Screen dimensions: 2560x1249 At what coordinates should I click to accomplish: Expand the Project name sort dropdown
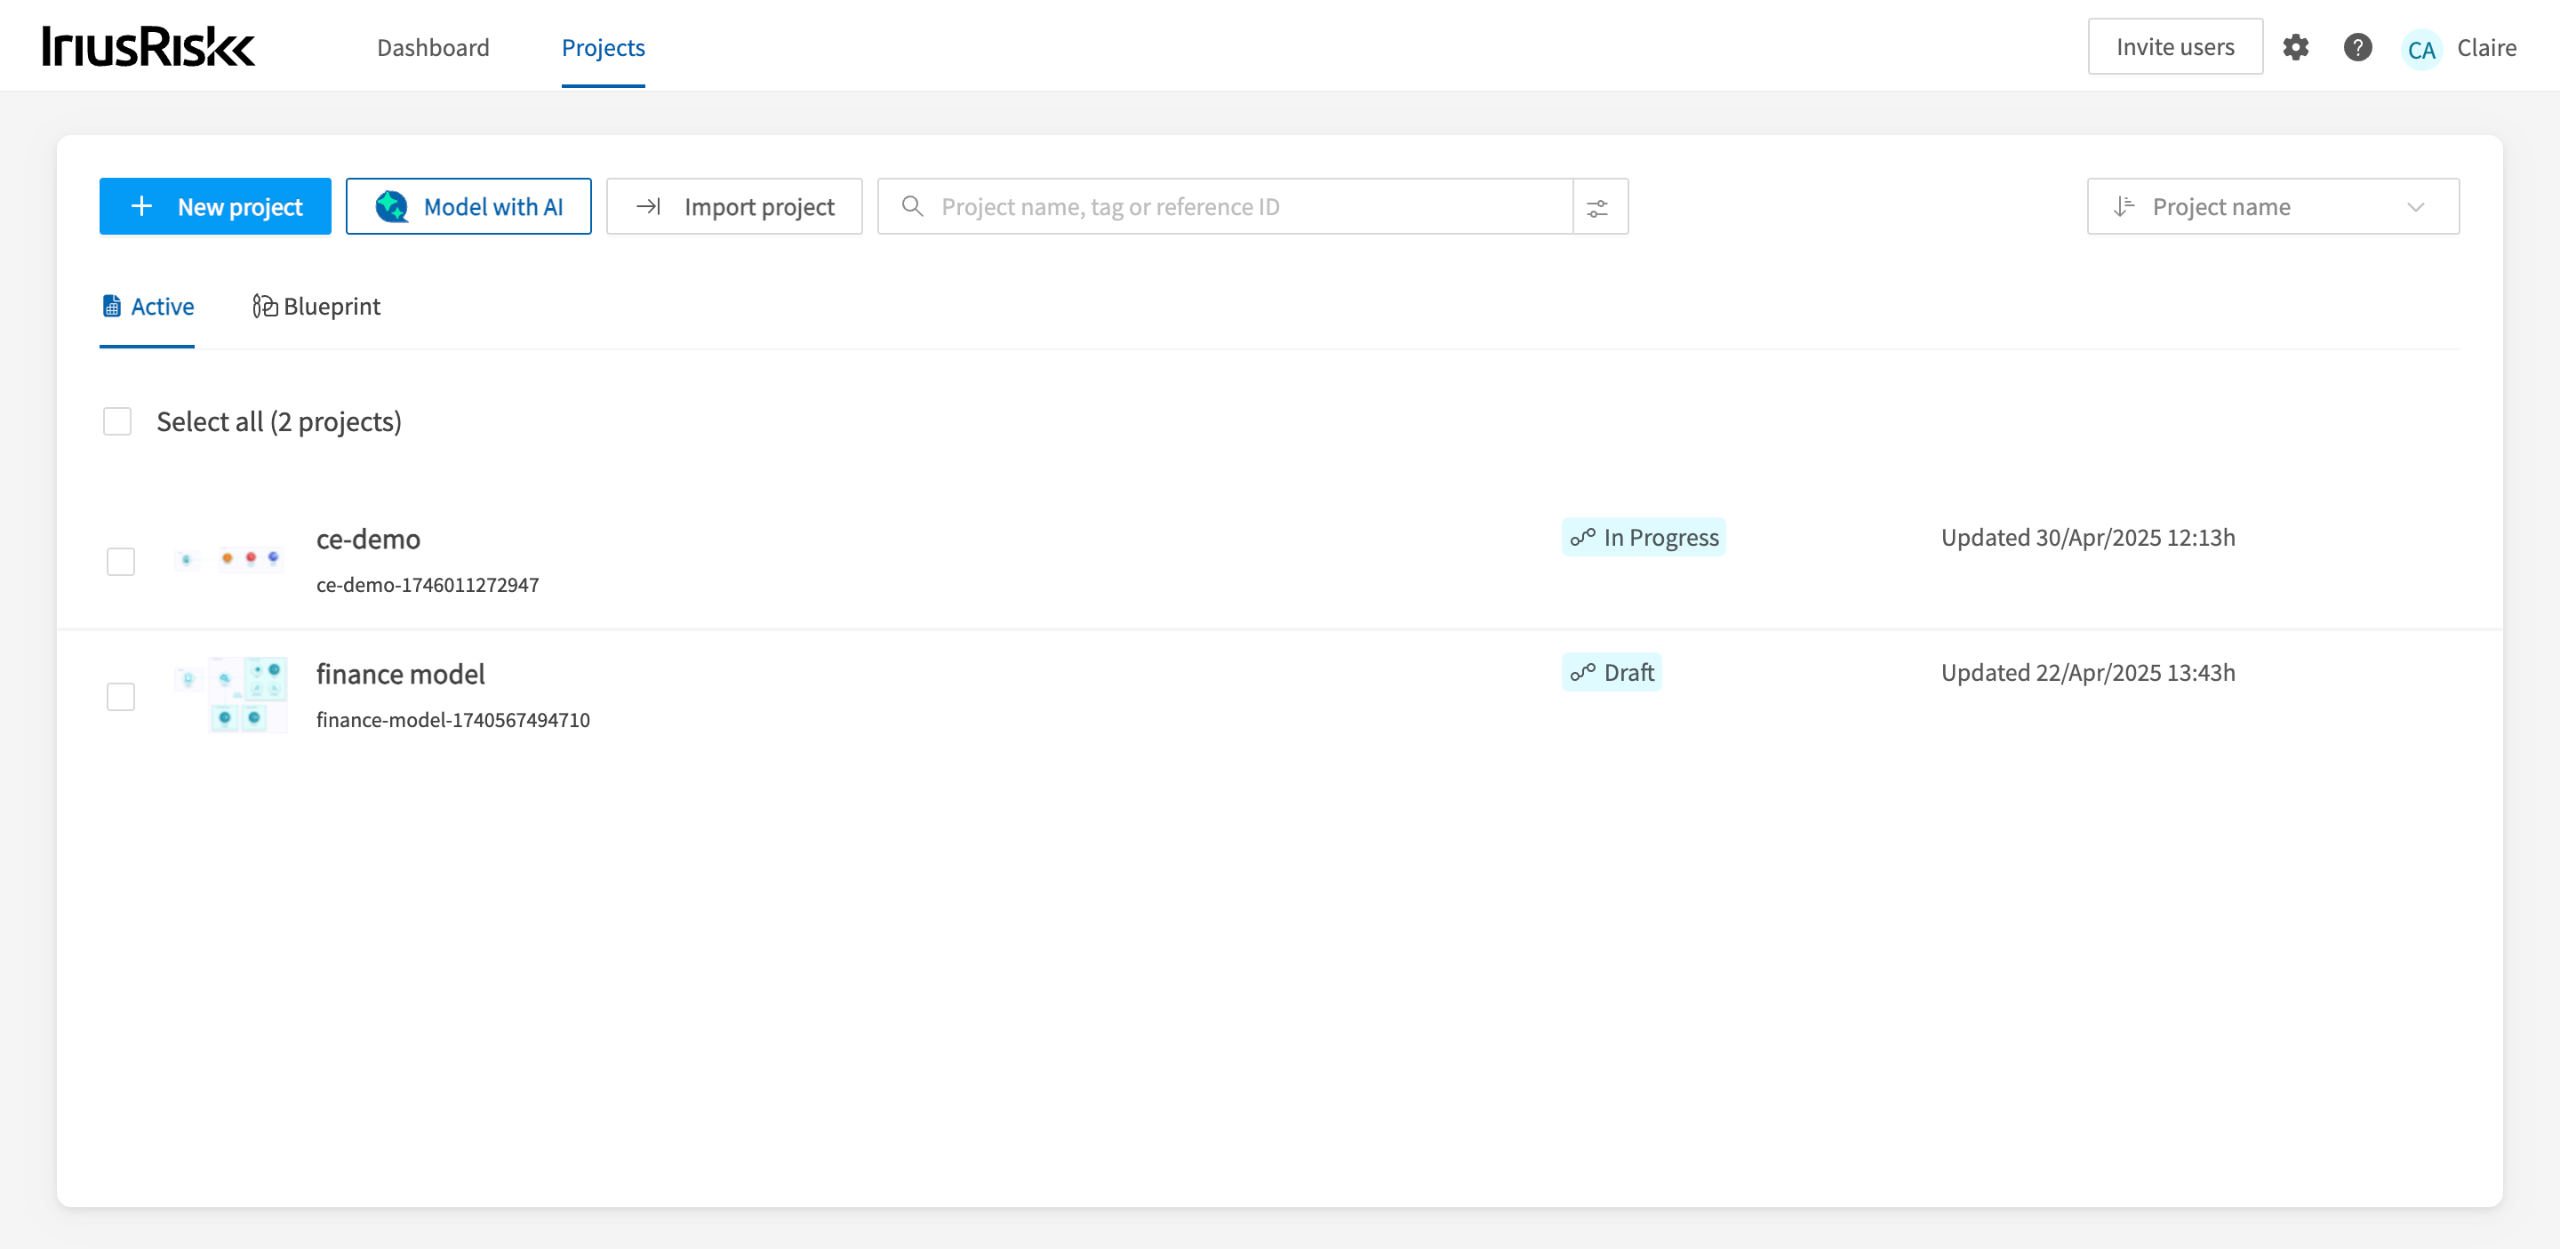tap(2415, 207)
